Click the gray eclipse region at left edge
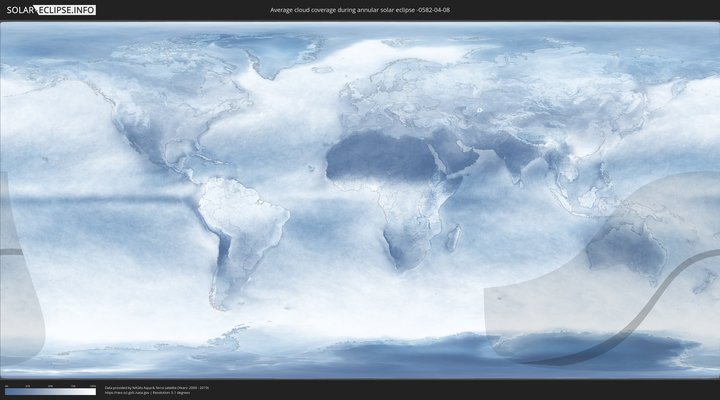 click(18, 280)
